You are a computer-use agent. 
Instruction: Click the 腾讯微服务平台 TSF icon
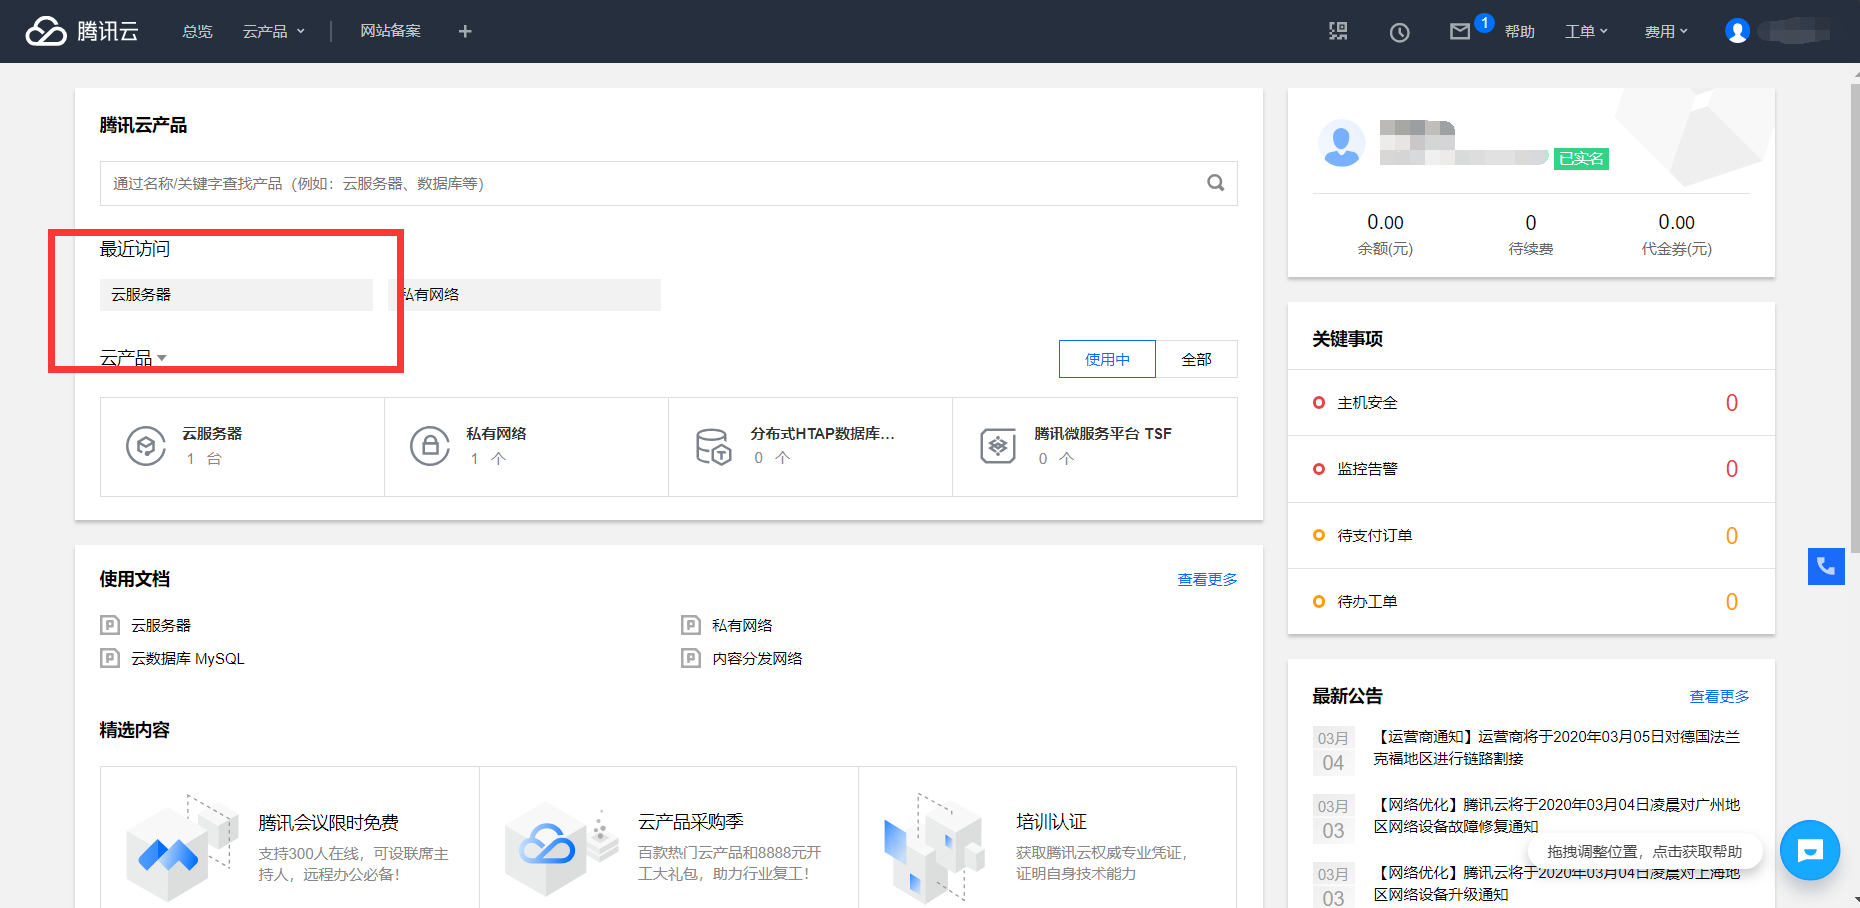[x=998, y=446]
